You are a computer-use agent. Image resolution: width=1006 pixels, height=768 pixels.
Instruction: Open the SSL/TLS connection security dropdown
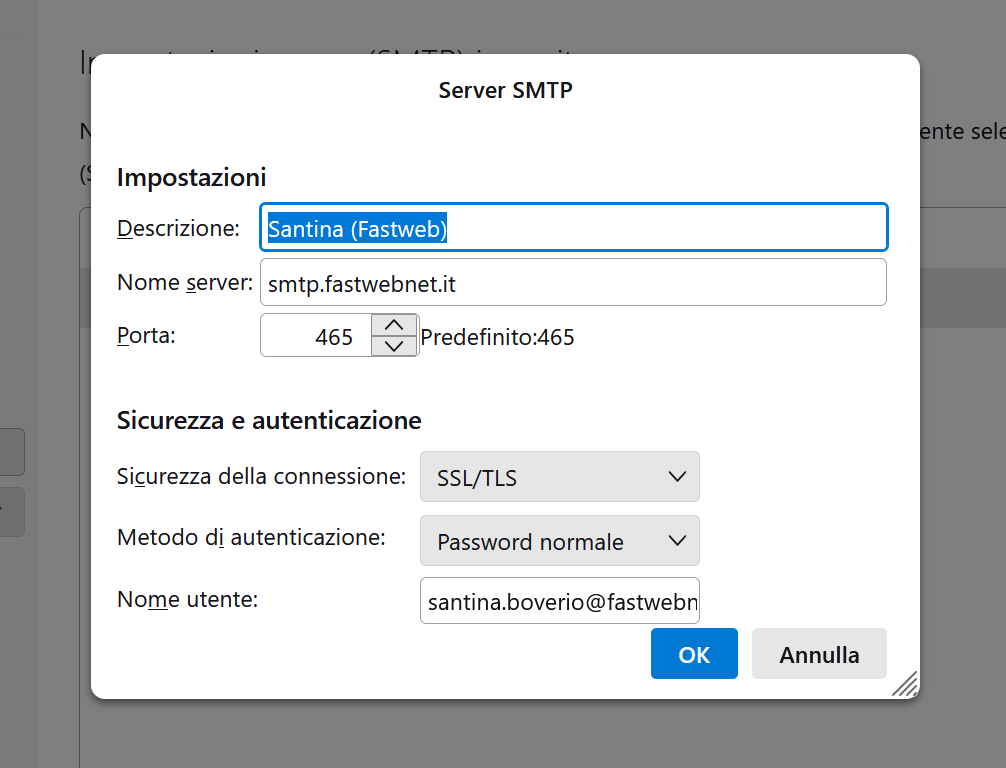559,477
